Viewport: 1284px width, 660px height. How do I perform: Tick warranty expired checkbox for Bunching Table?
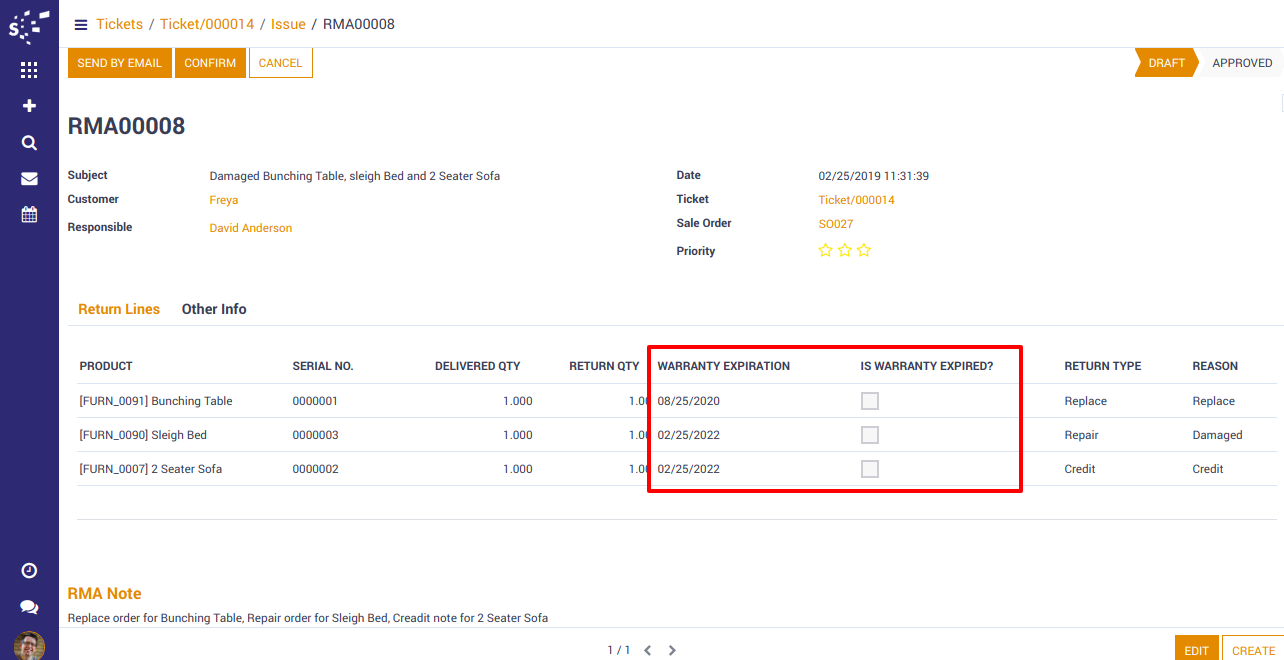(x=870, y=401)
